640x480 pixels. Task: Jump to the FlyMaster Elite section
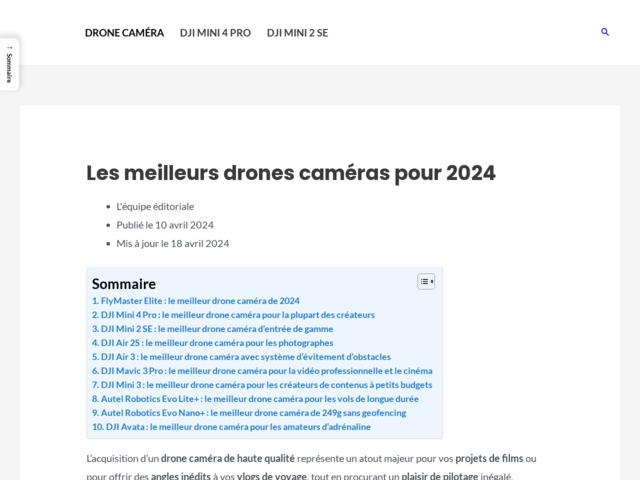click(196, 301)
